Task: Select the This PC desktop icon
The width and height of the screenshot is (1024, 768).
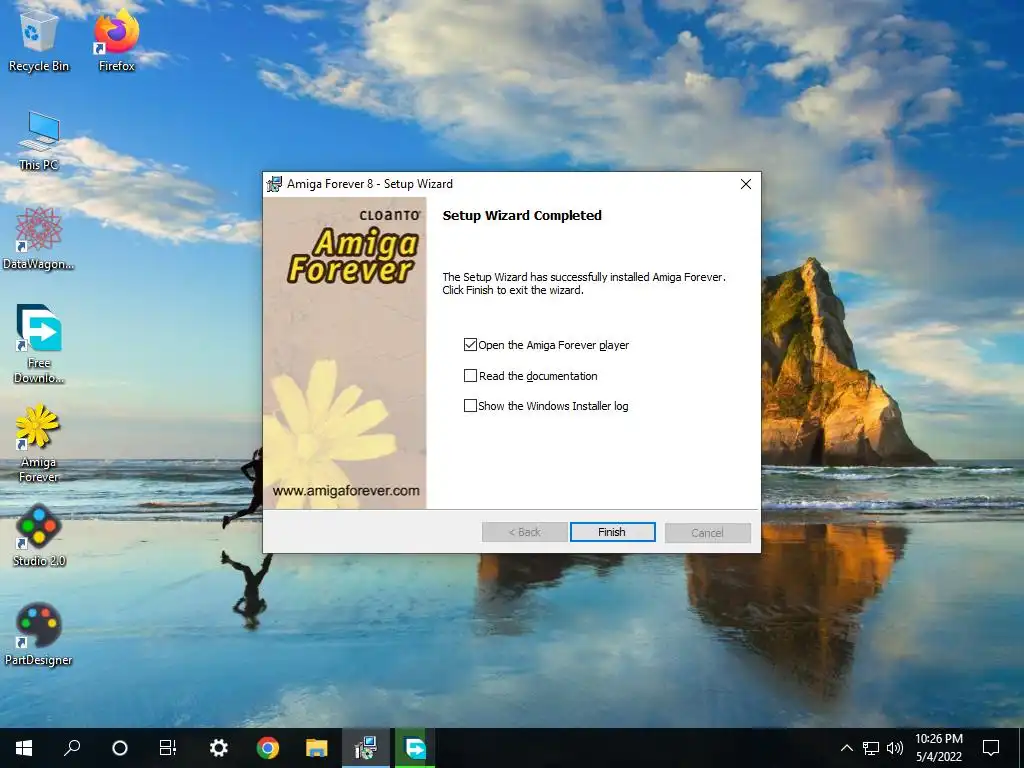Action: [x=39, y=141]
